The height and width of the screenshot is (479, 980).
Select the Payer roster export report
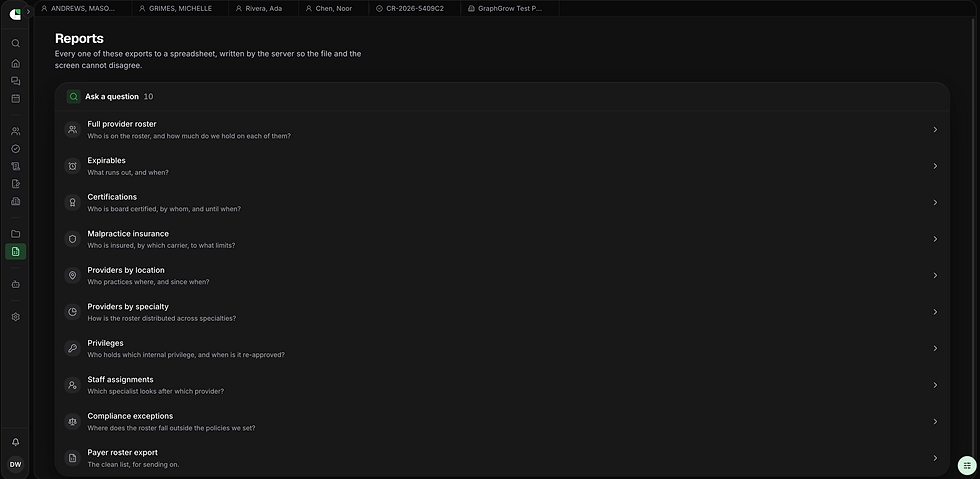(x=502, y=458)
